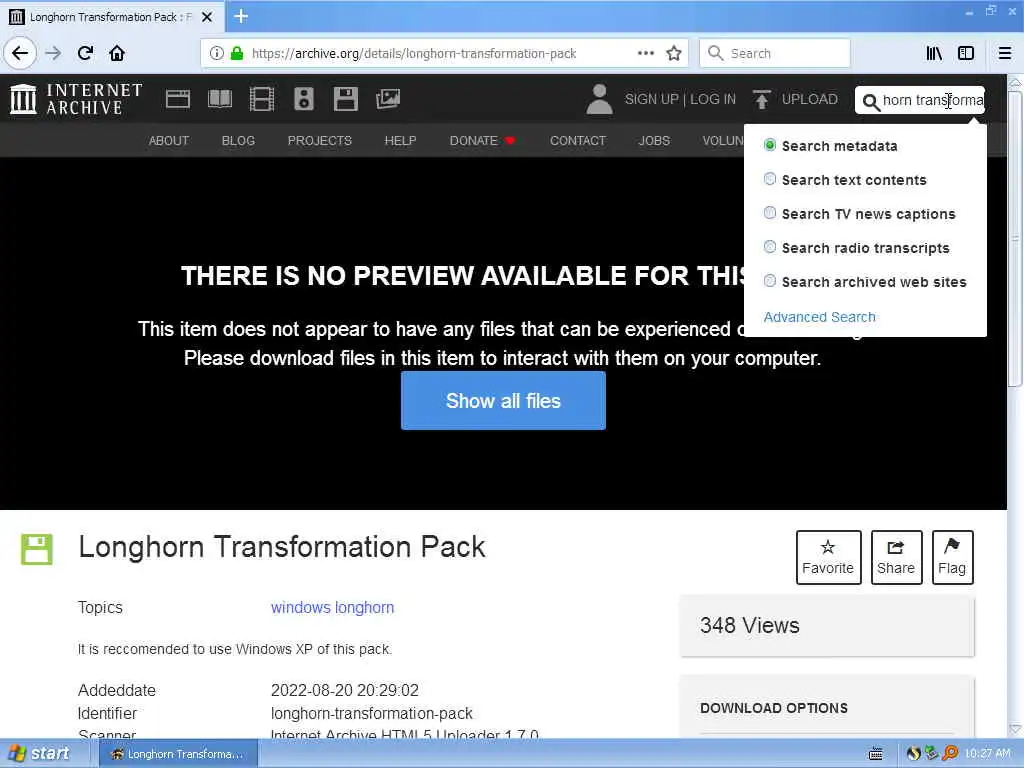Open a new browser tab
The height and width of the screenshot is (768, 1024).
241,16
